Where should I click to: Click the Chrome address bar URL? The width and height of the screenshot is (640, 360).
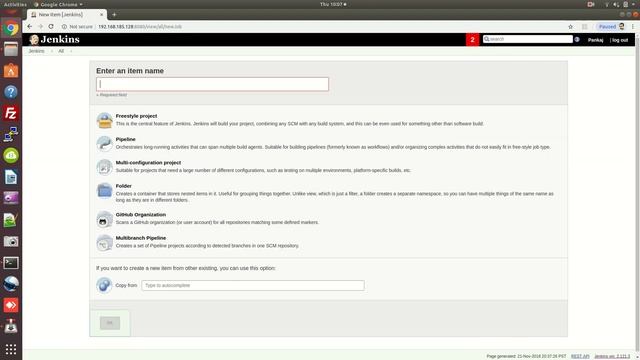point(140,27)
